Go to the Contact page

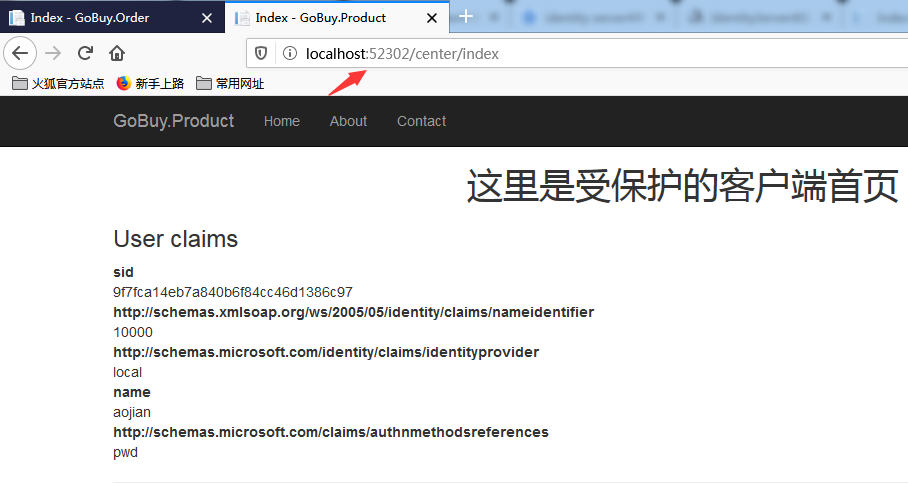point(421,121)
